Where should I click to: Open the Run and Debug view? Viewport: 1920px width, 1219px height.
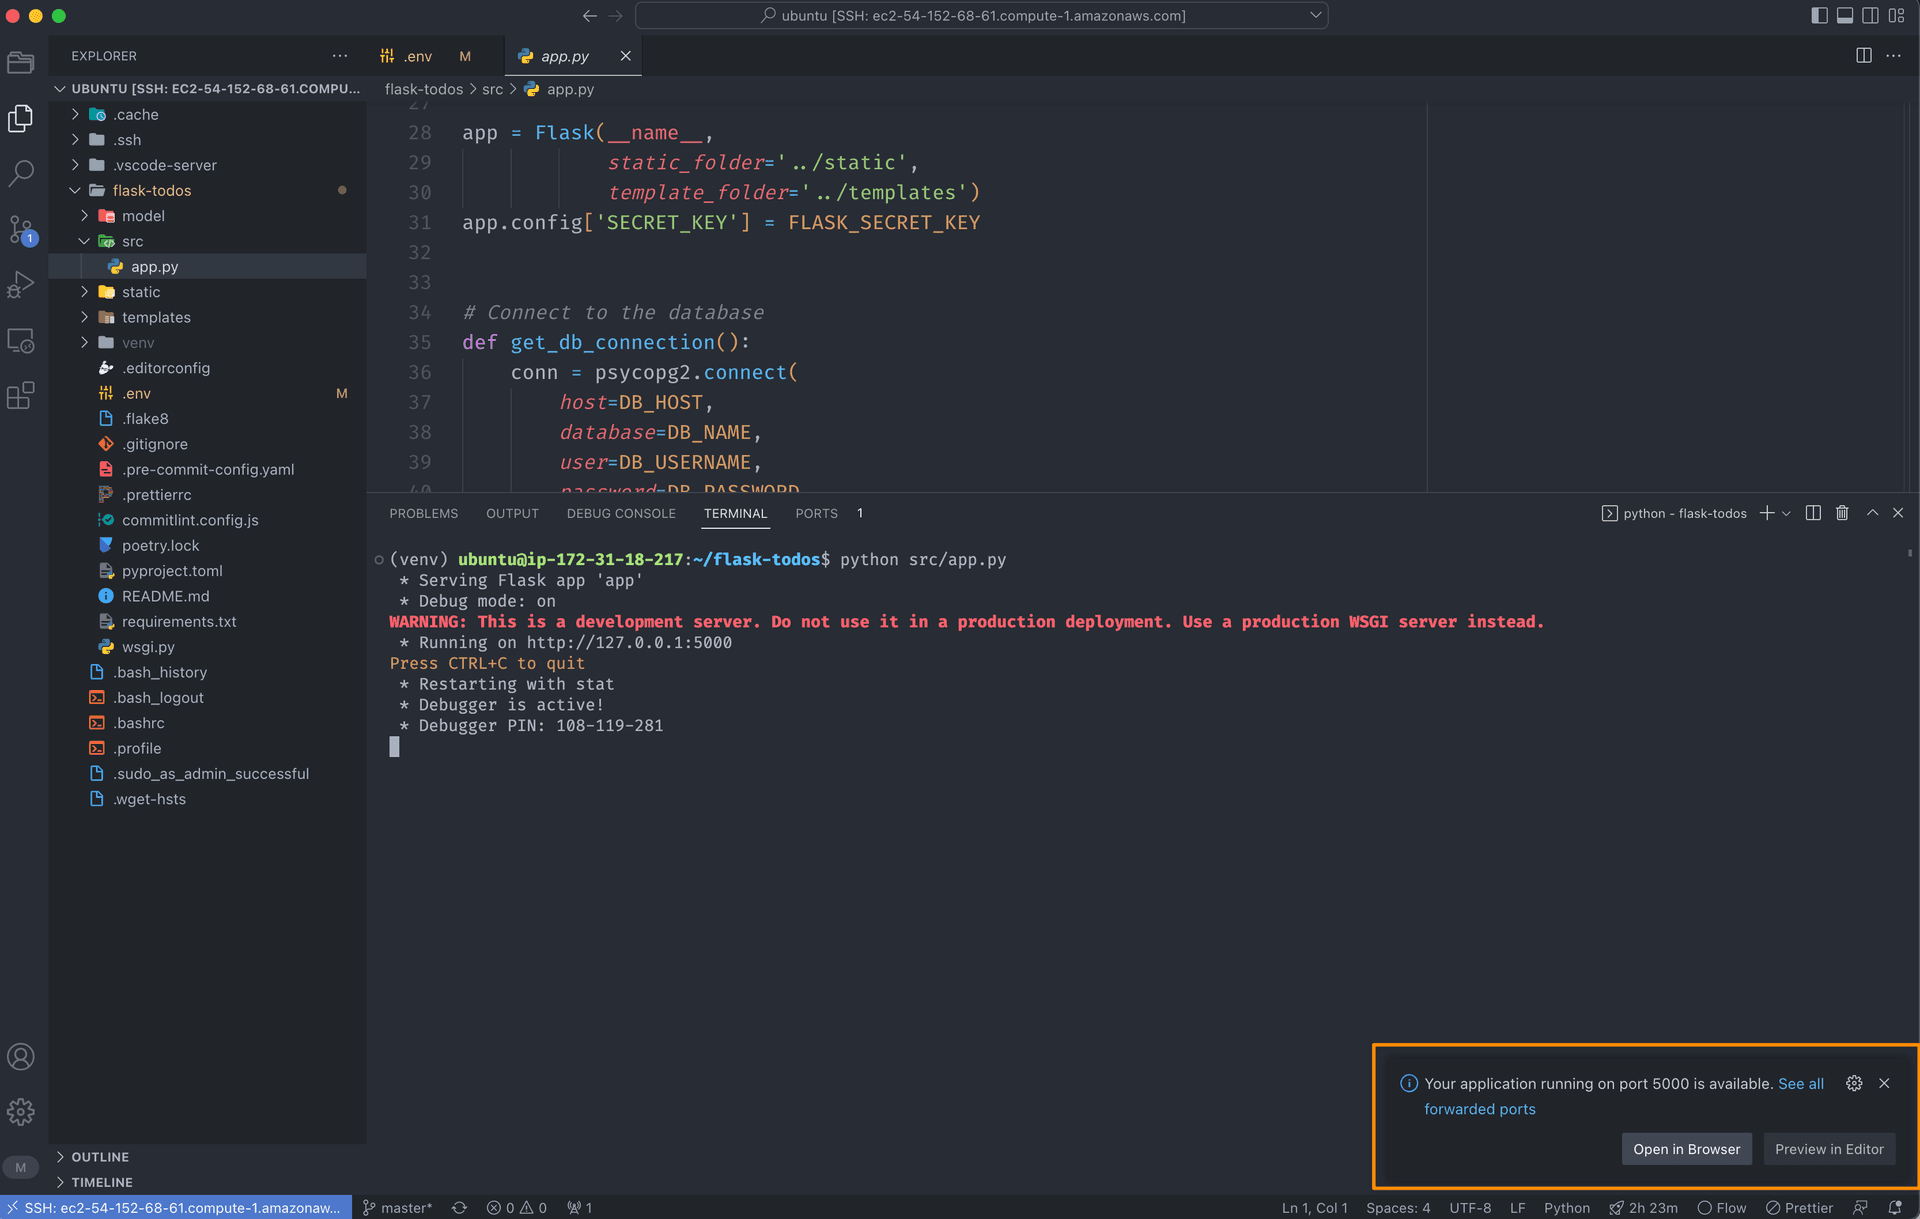[21, 285]
